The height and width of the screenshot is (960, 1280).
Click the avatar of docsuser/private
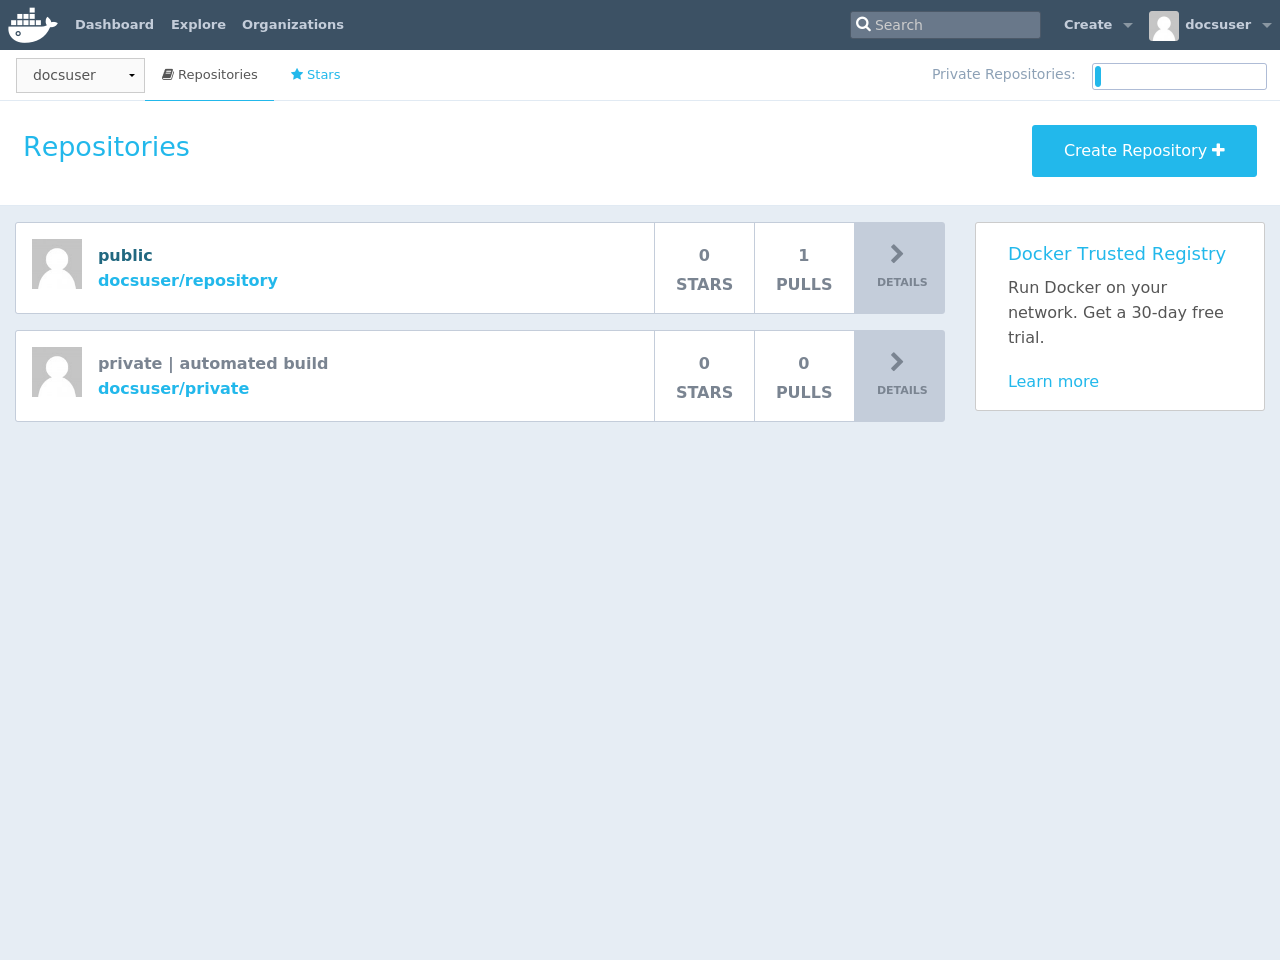point(57,372)
